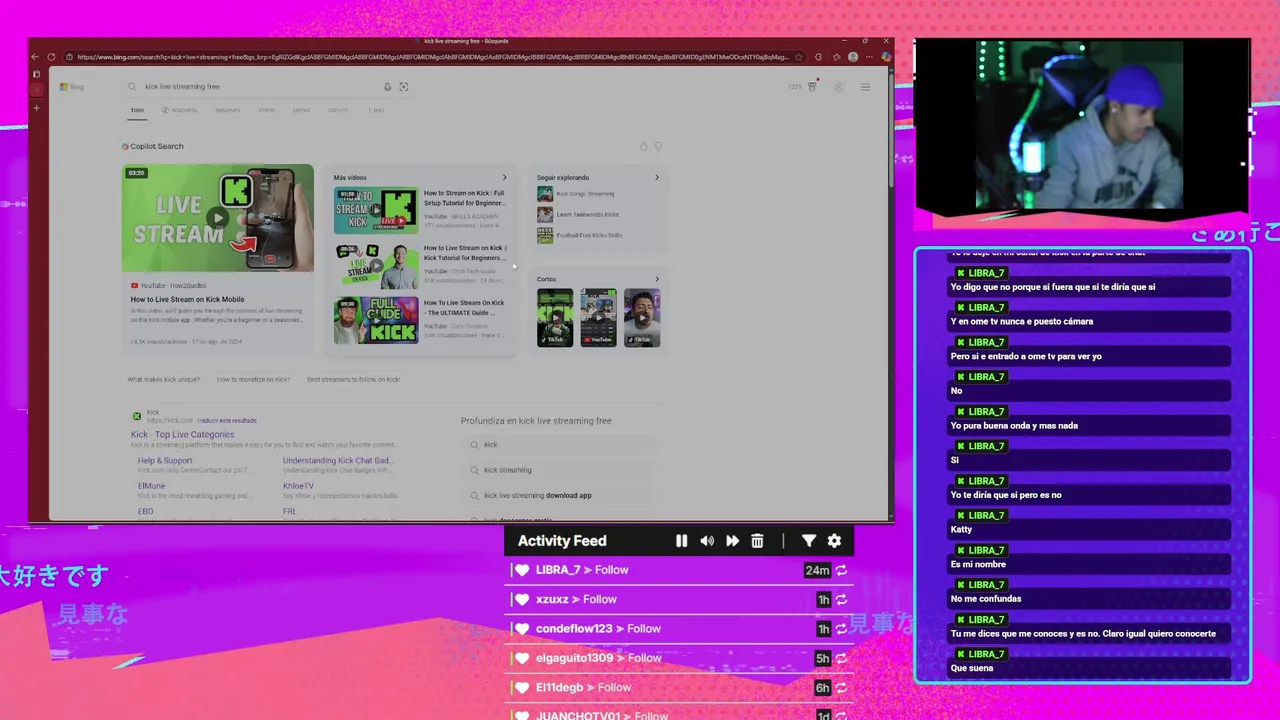Click heart icon beside xzuxz follow
The height and width of the screenshot is (720, 1280).
521,599
